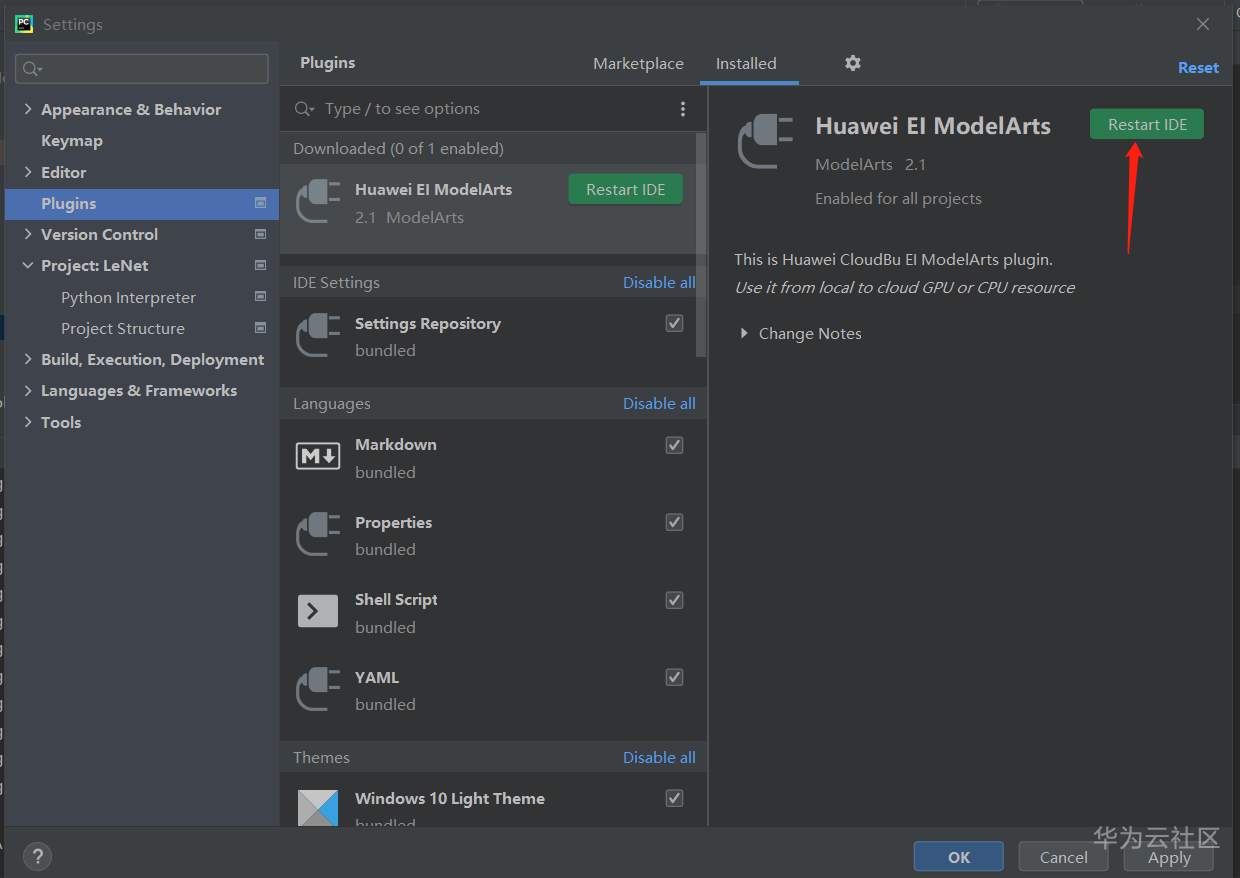Click the large ModelArts plug icon in details

765,141
